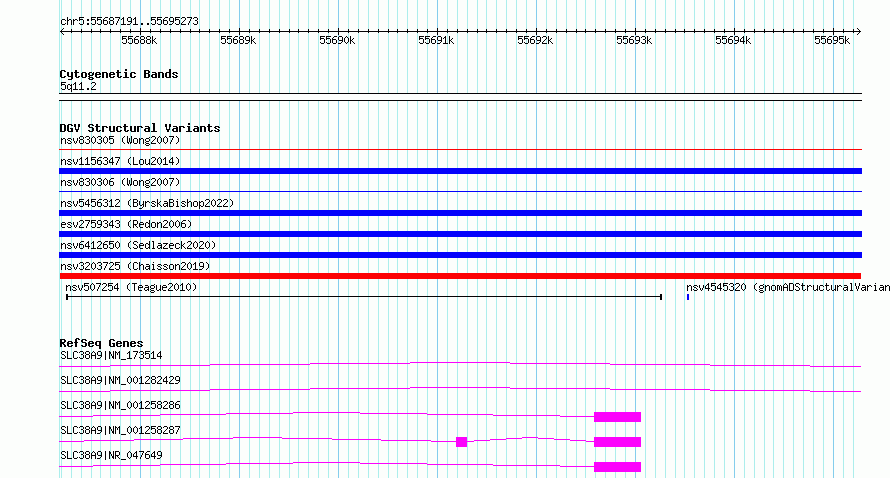Click the thick blue bar under nsv5456312

[x=460, y=213]
